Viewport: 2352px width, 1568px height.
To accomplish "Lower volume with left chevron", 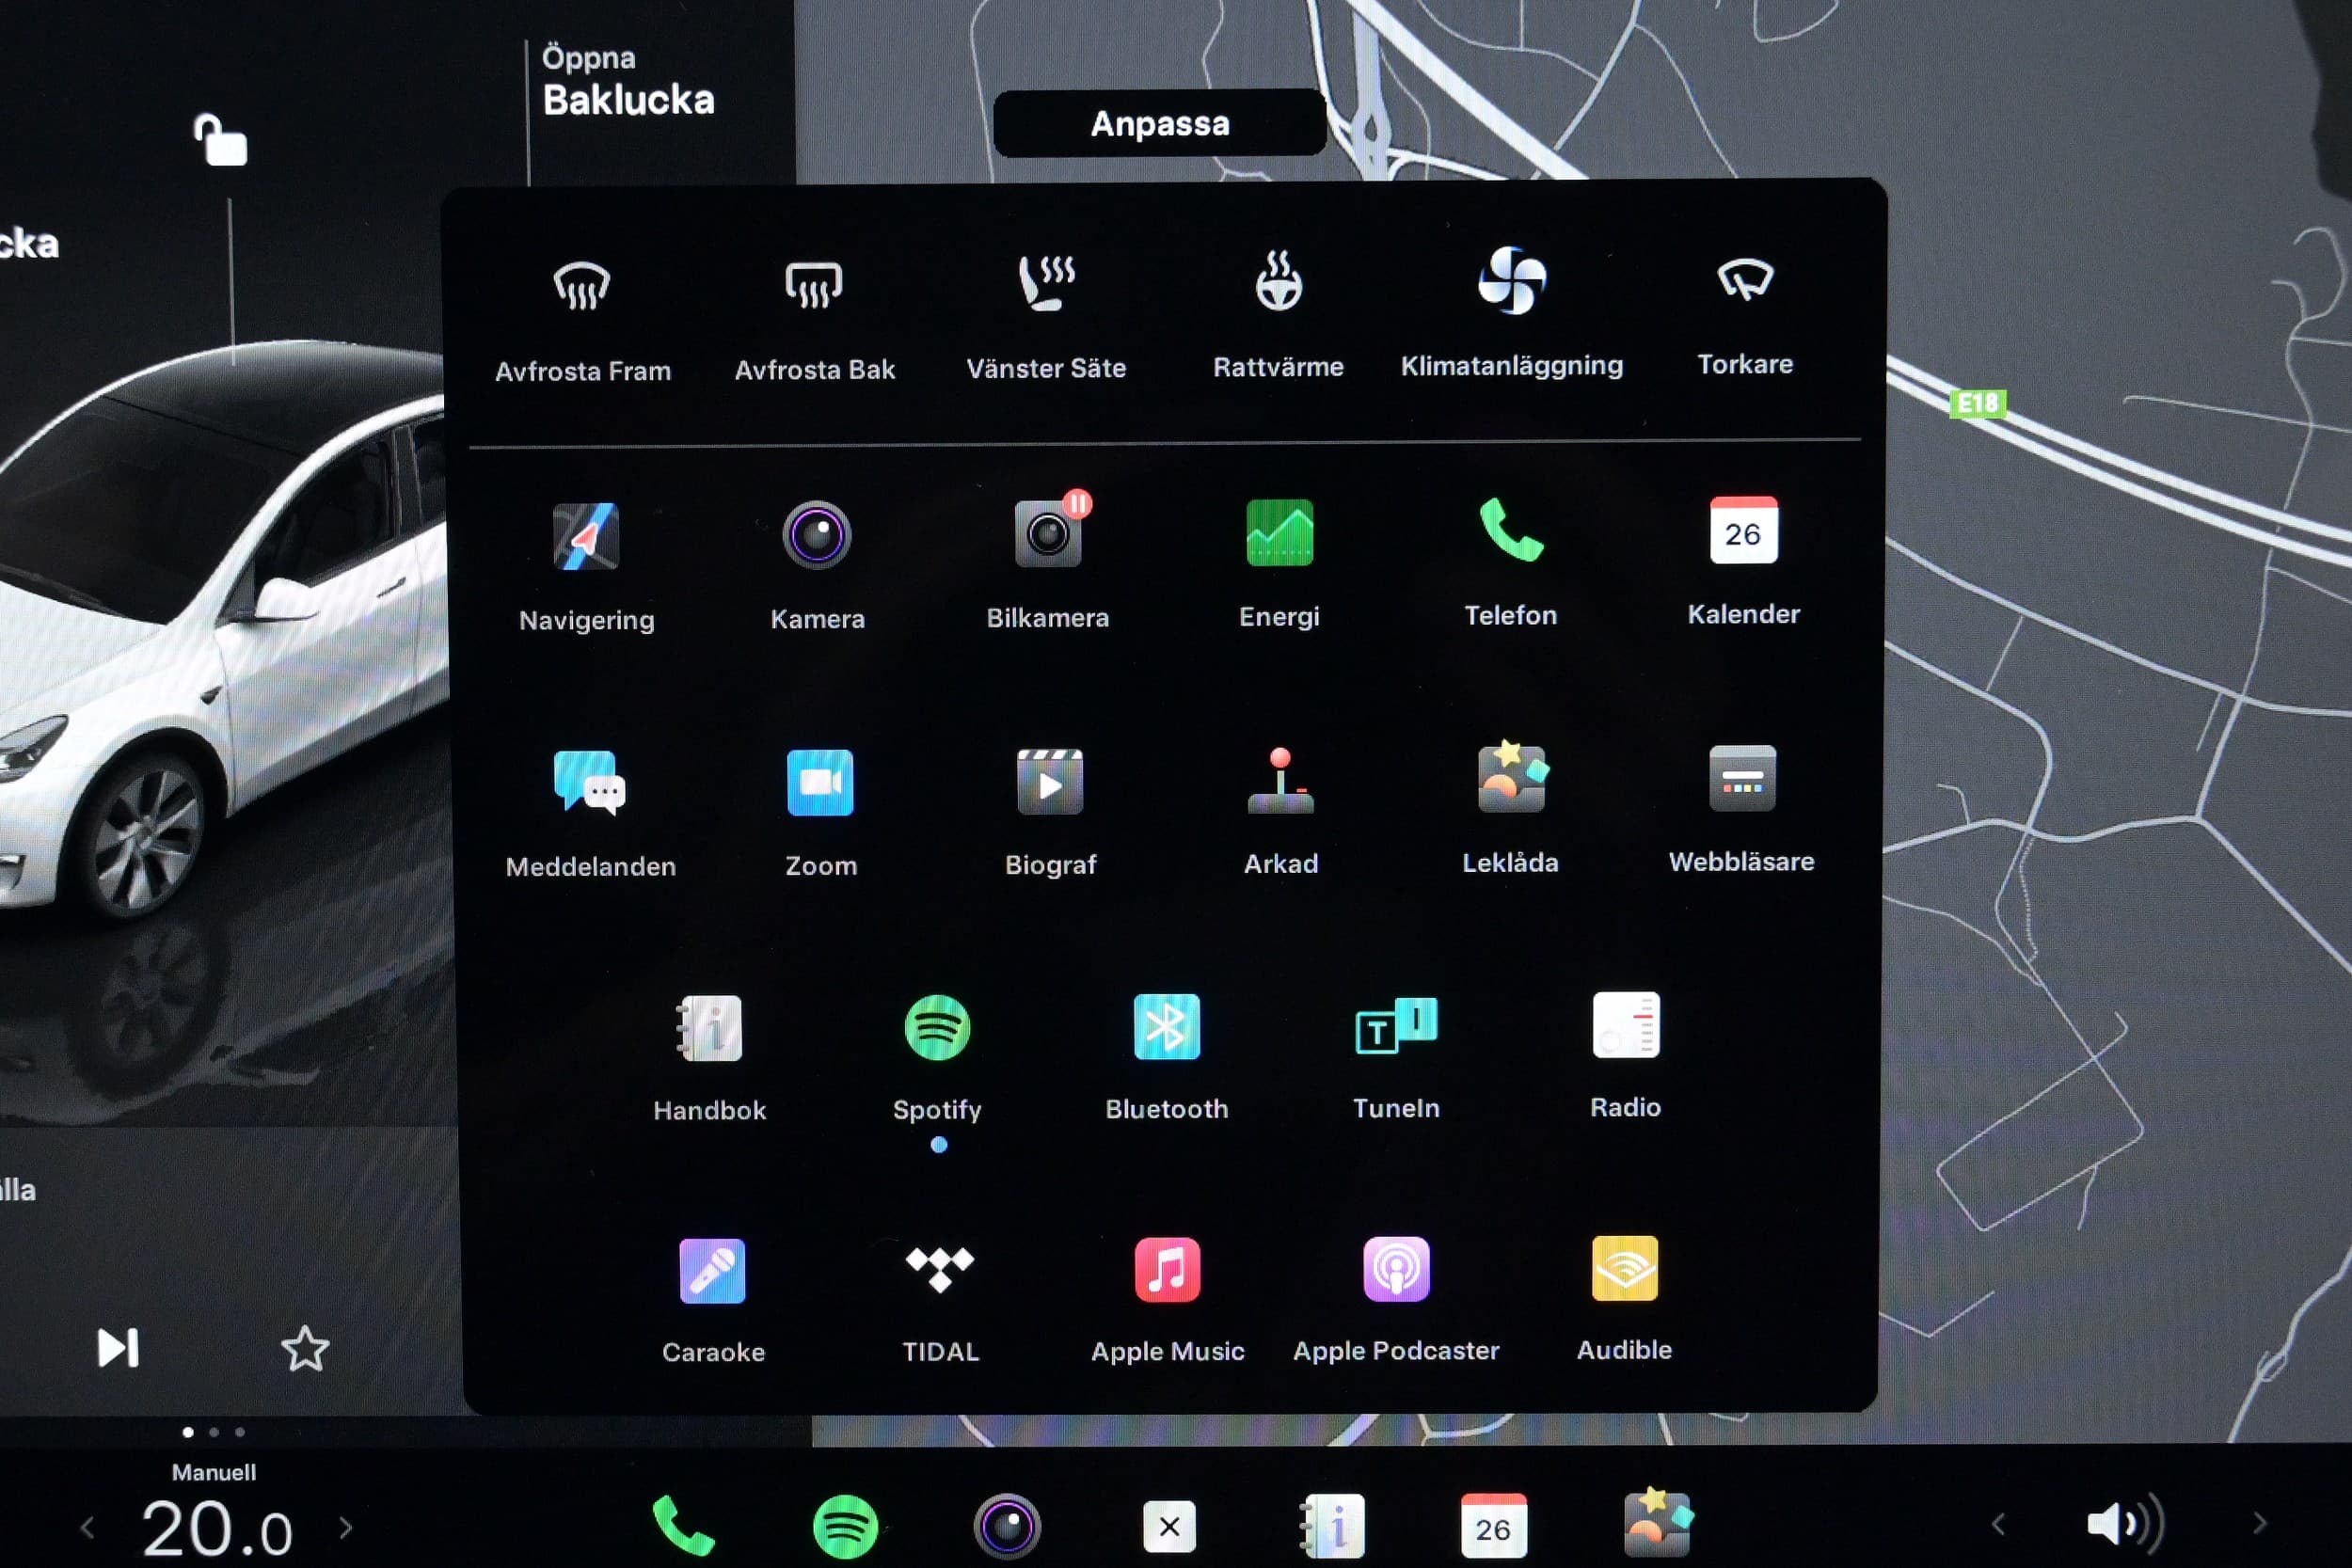I will (x=1998, y=1524).
